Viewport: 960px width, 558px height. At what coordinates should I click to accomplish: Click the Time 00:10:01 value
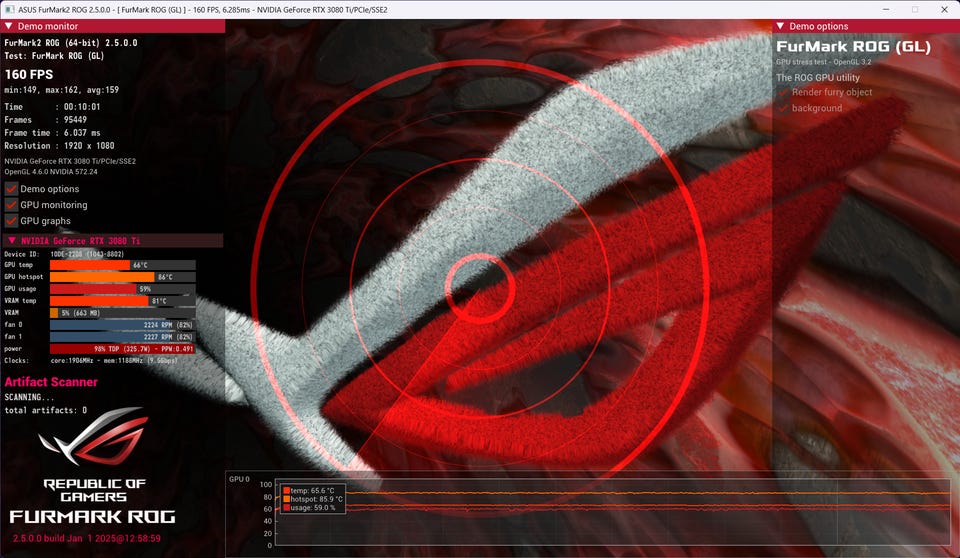(82, 107)
